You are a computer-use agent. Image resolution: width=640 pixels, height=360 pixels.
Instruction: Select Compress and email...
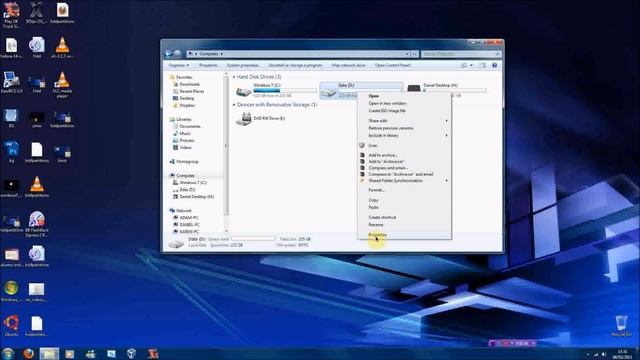coord(388,168)
